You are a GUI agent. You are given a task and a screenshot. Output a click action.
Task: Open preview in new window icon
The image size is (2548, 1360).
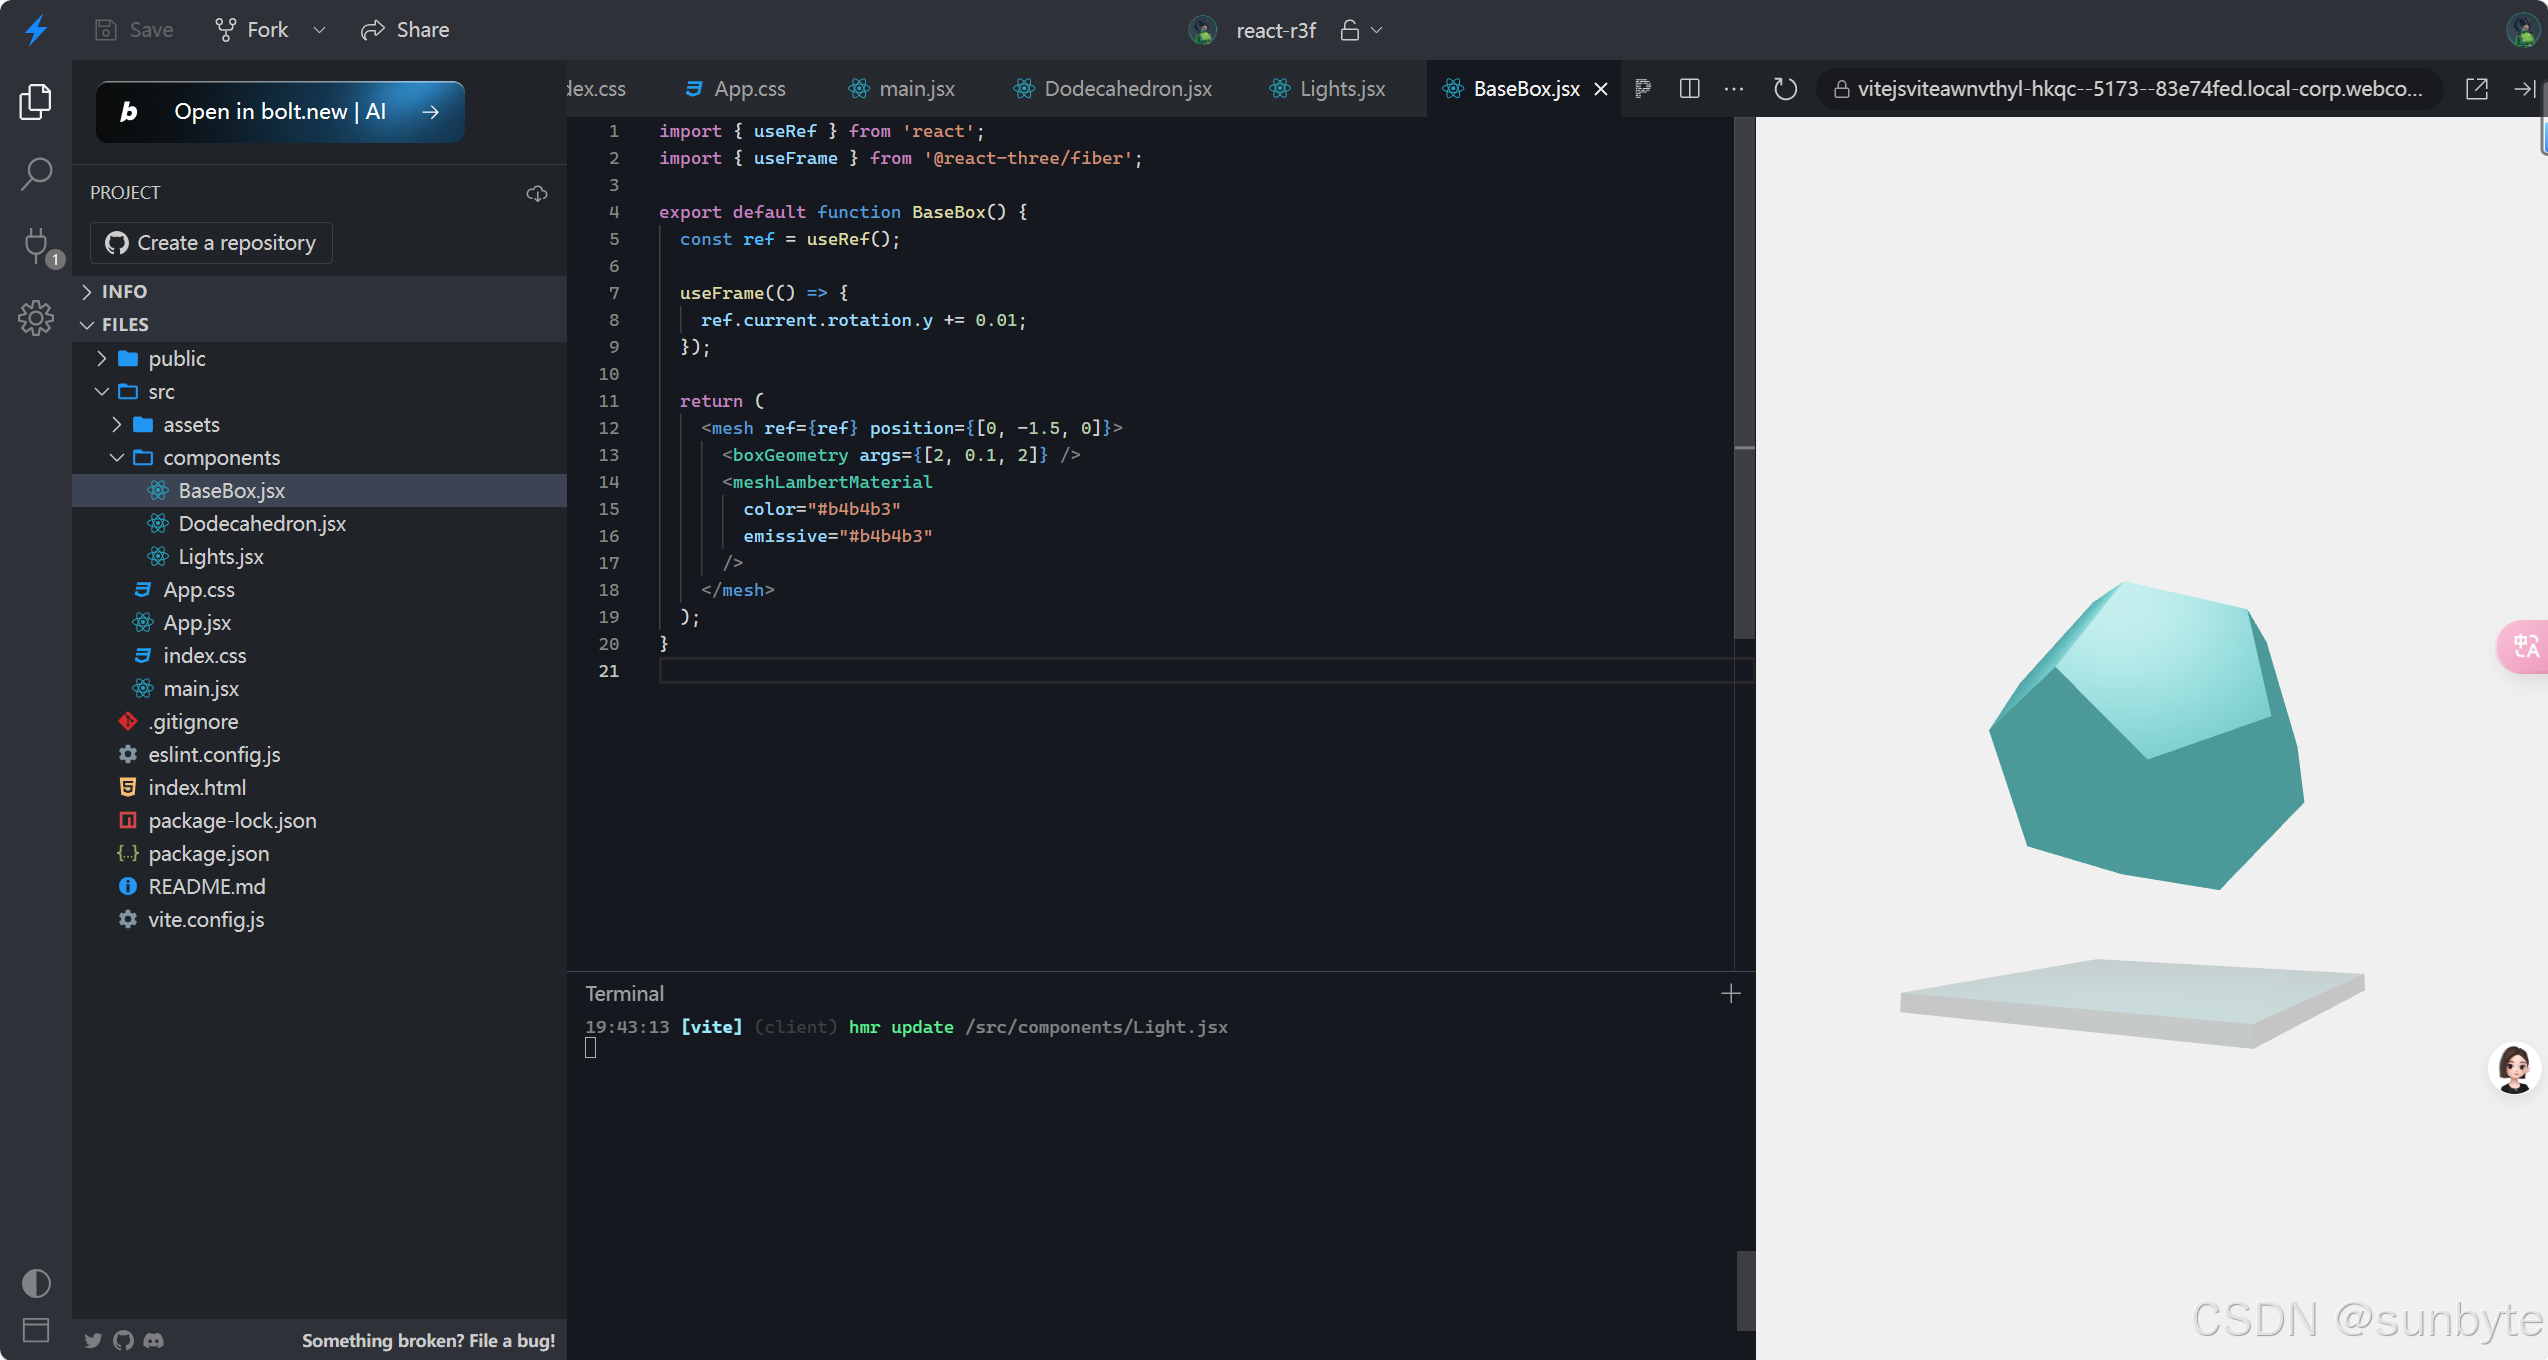point(2476,89)
